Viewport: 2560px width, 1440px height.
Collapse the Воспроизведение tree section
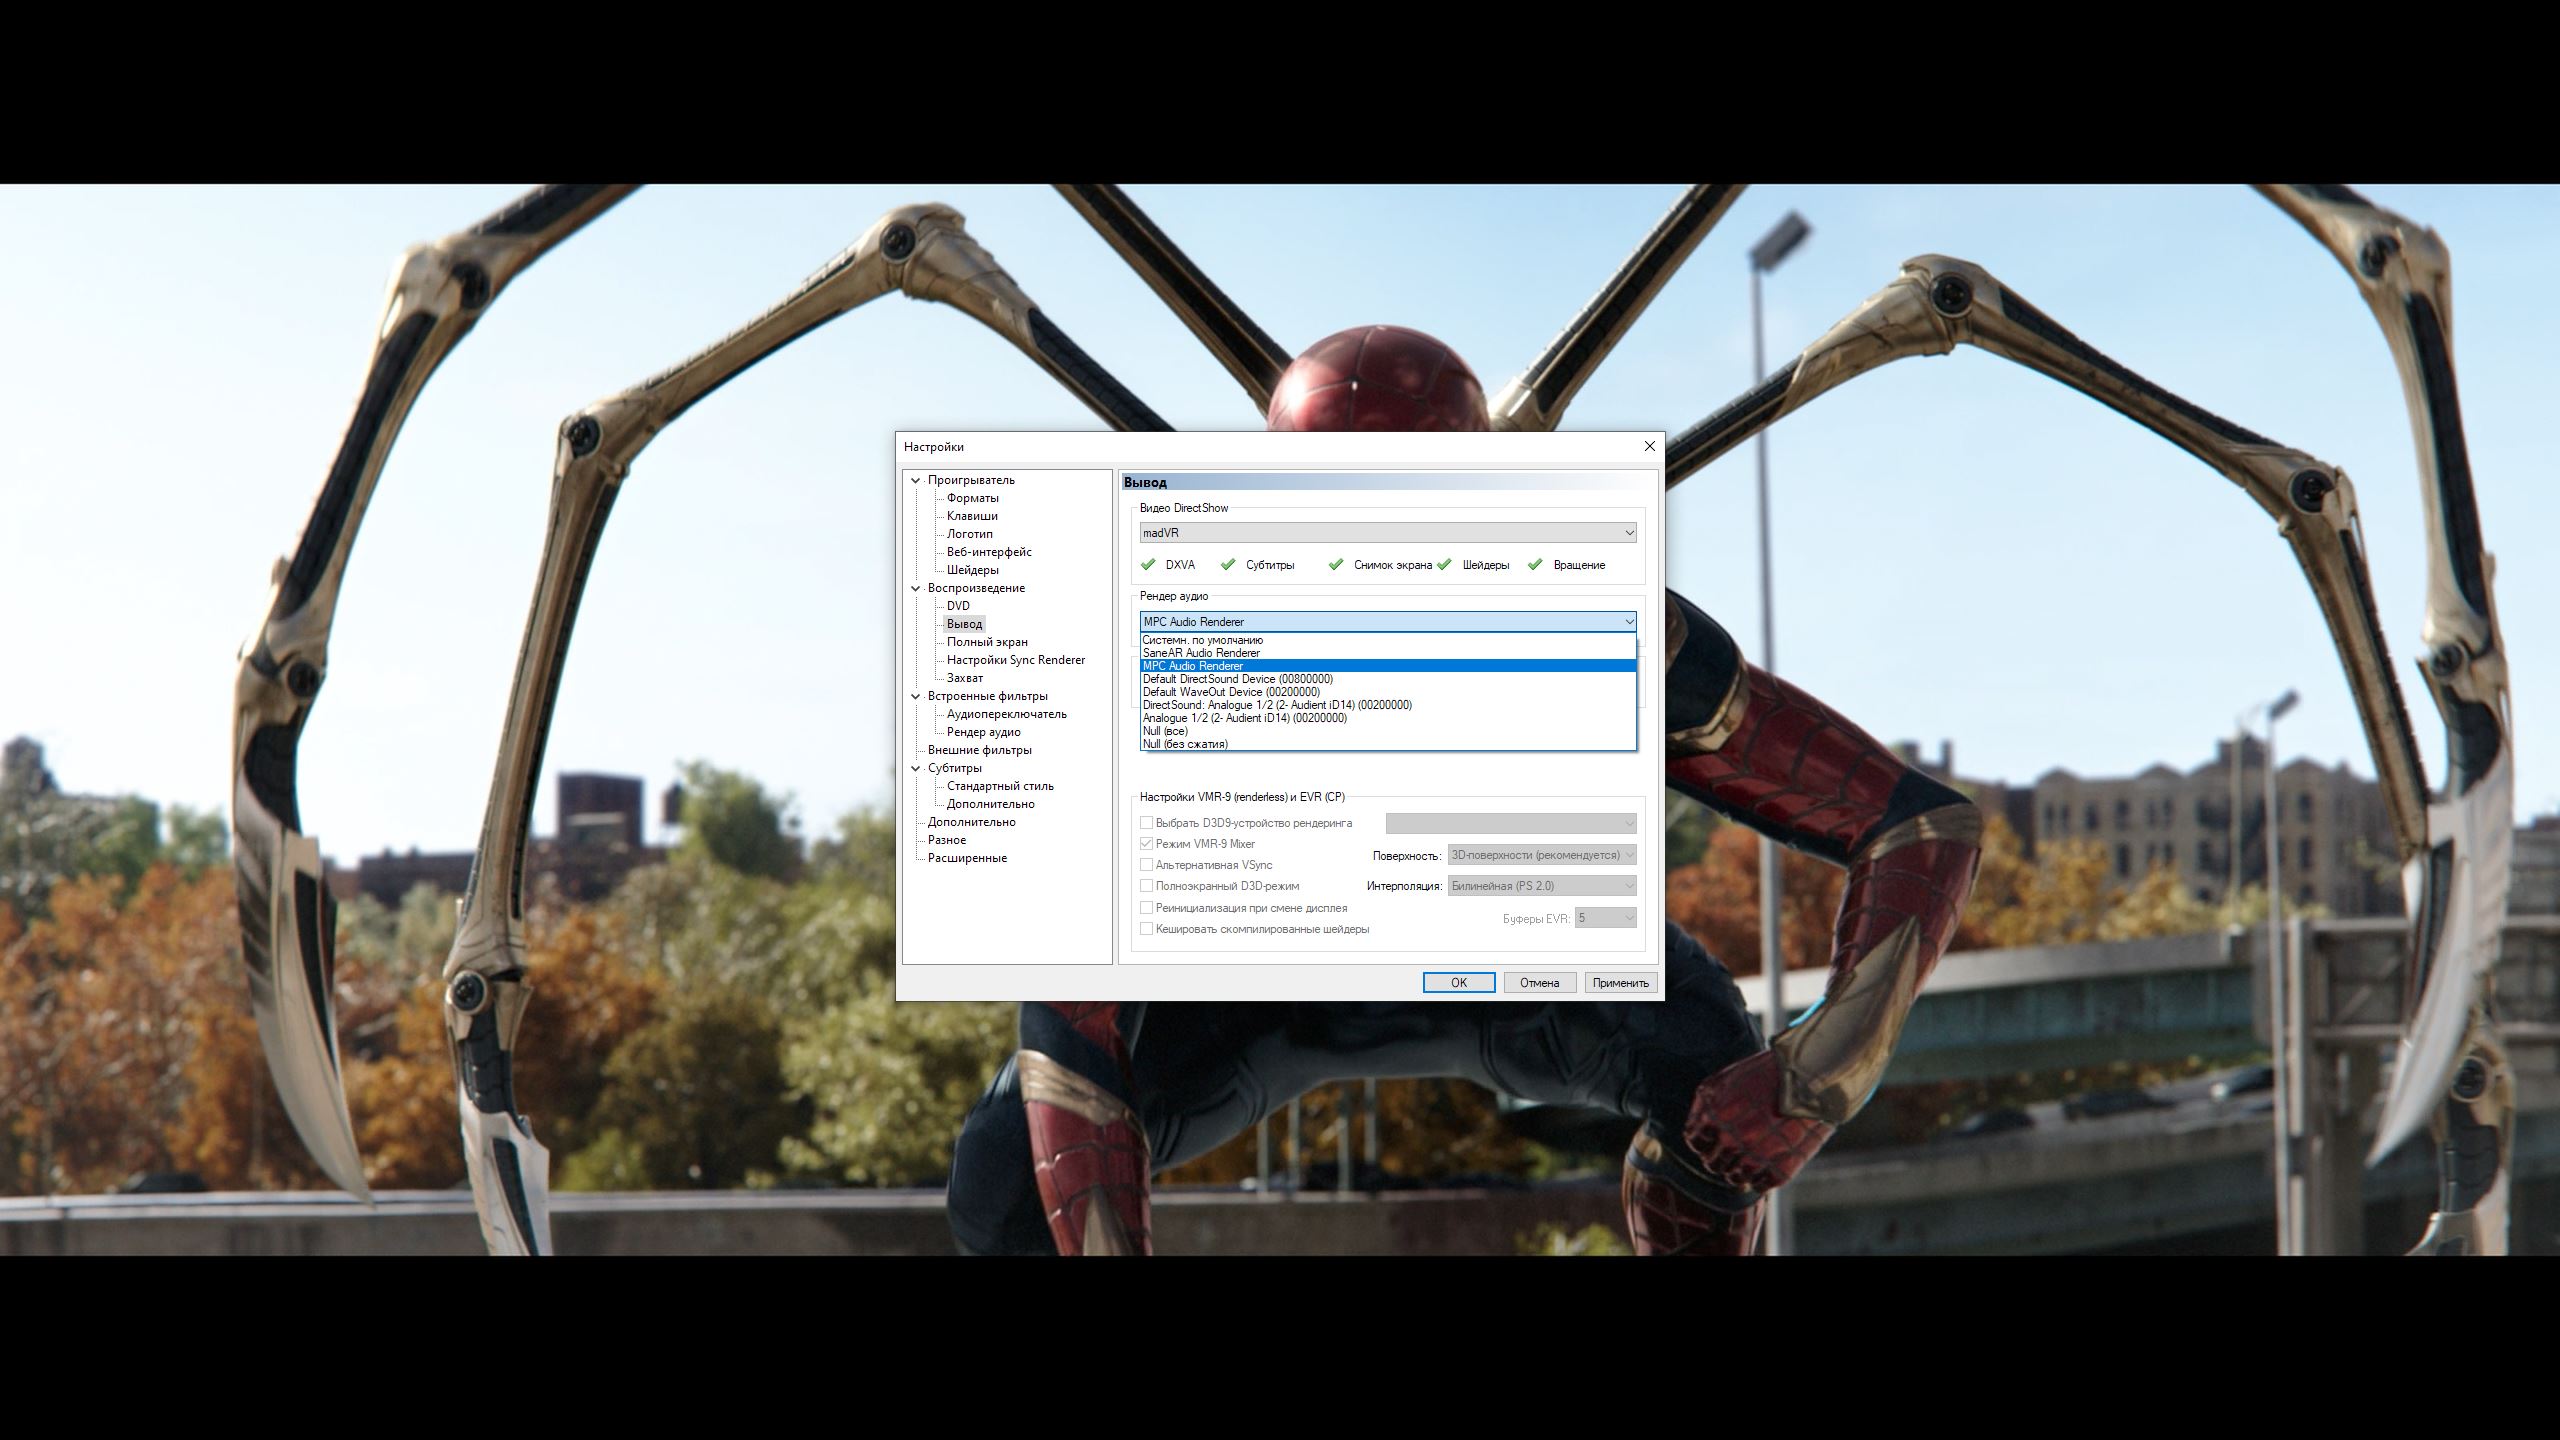coord(915,588)
